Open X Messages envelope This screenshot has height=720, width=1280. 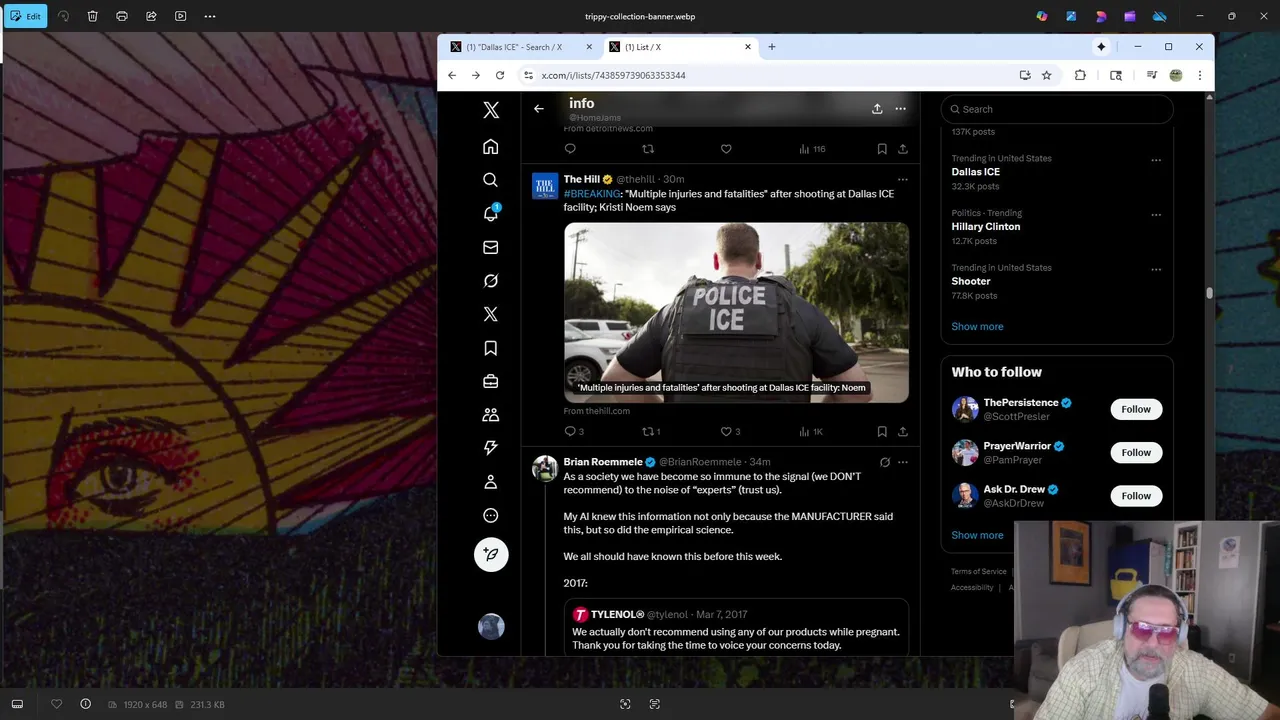pyautogui.click(x=490, y=247)
